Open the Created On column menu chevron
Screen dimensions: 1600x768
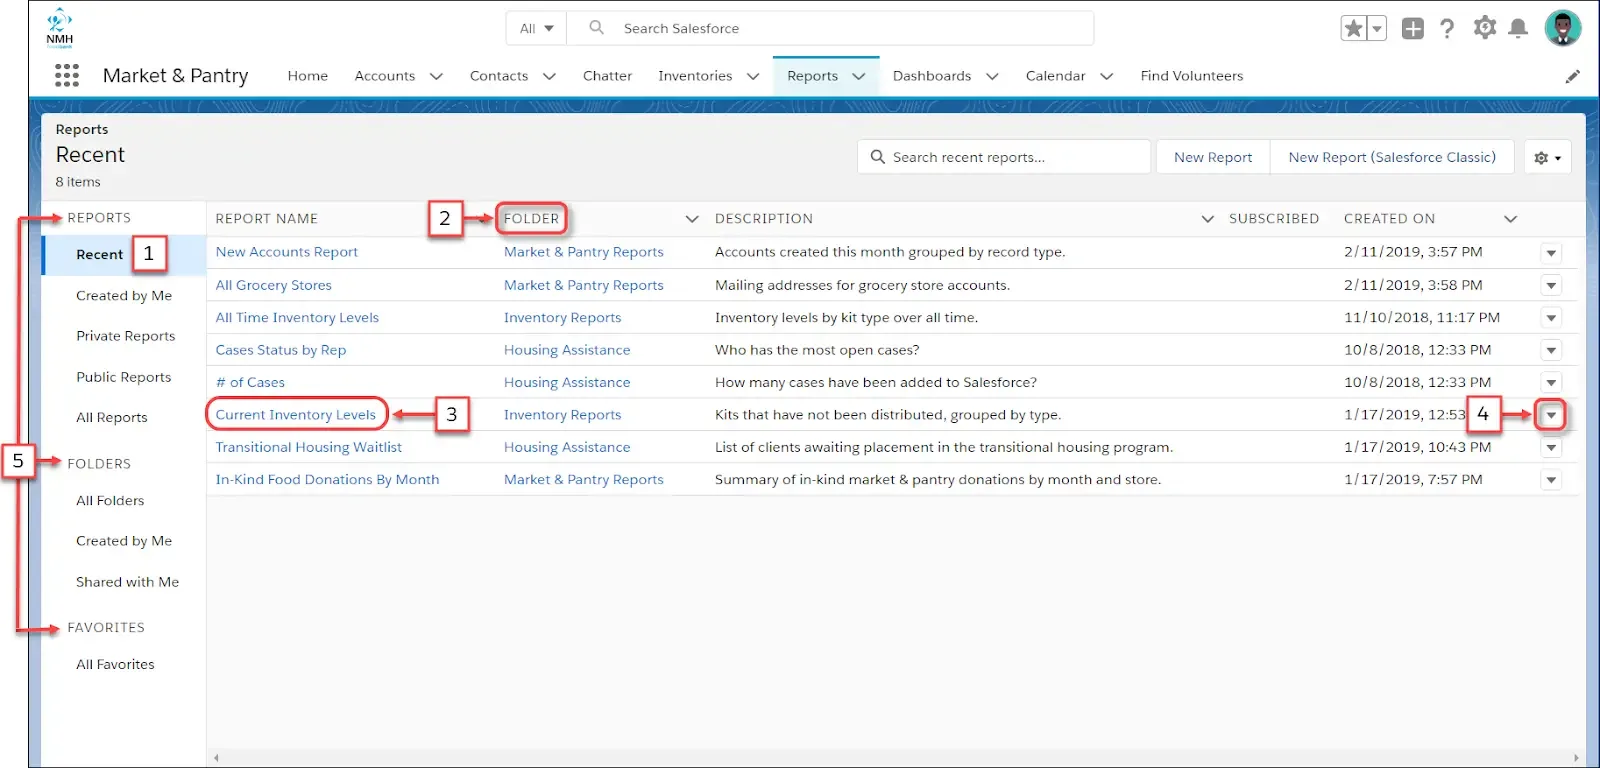[x=1511, y=219]
